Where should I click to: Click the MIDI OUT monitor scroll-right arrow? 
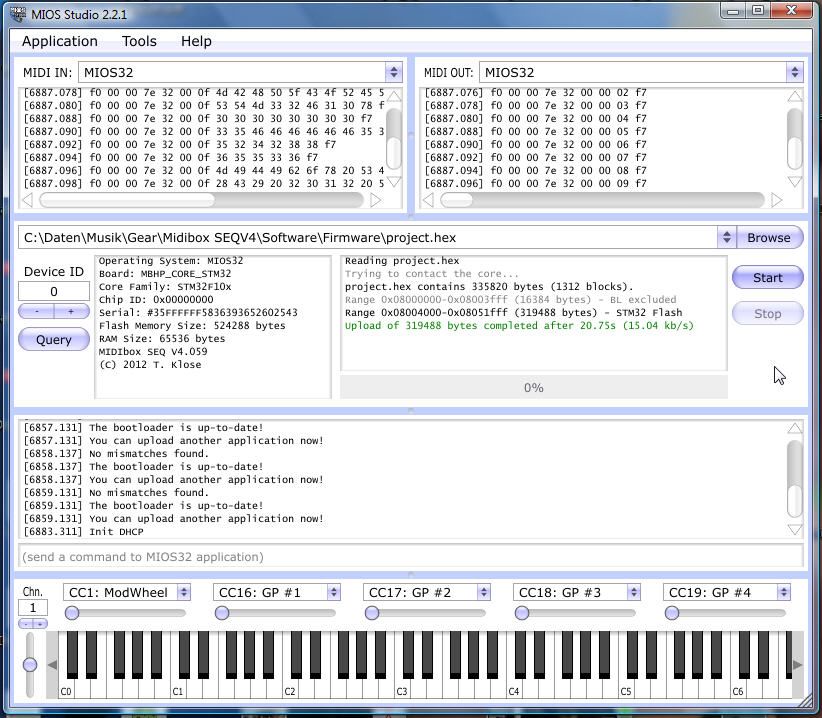(776, 200)
